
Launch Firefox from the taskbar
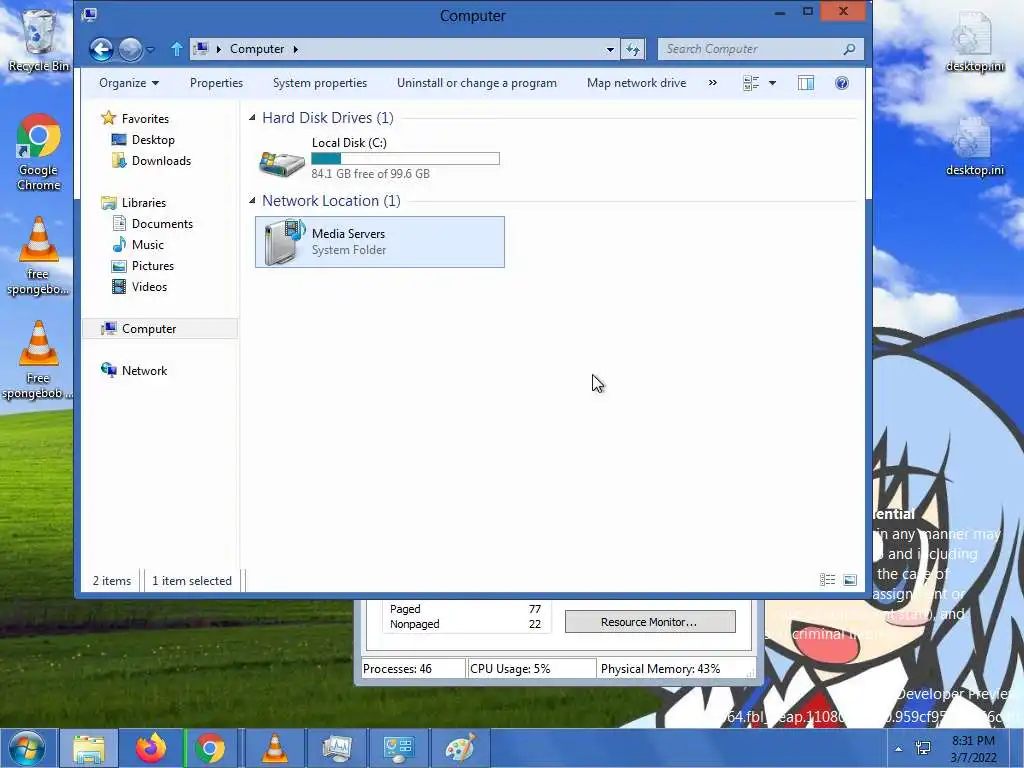tap(151, 748)
